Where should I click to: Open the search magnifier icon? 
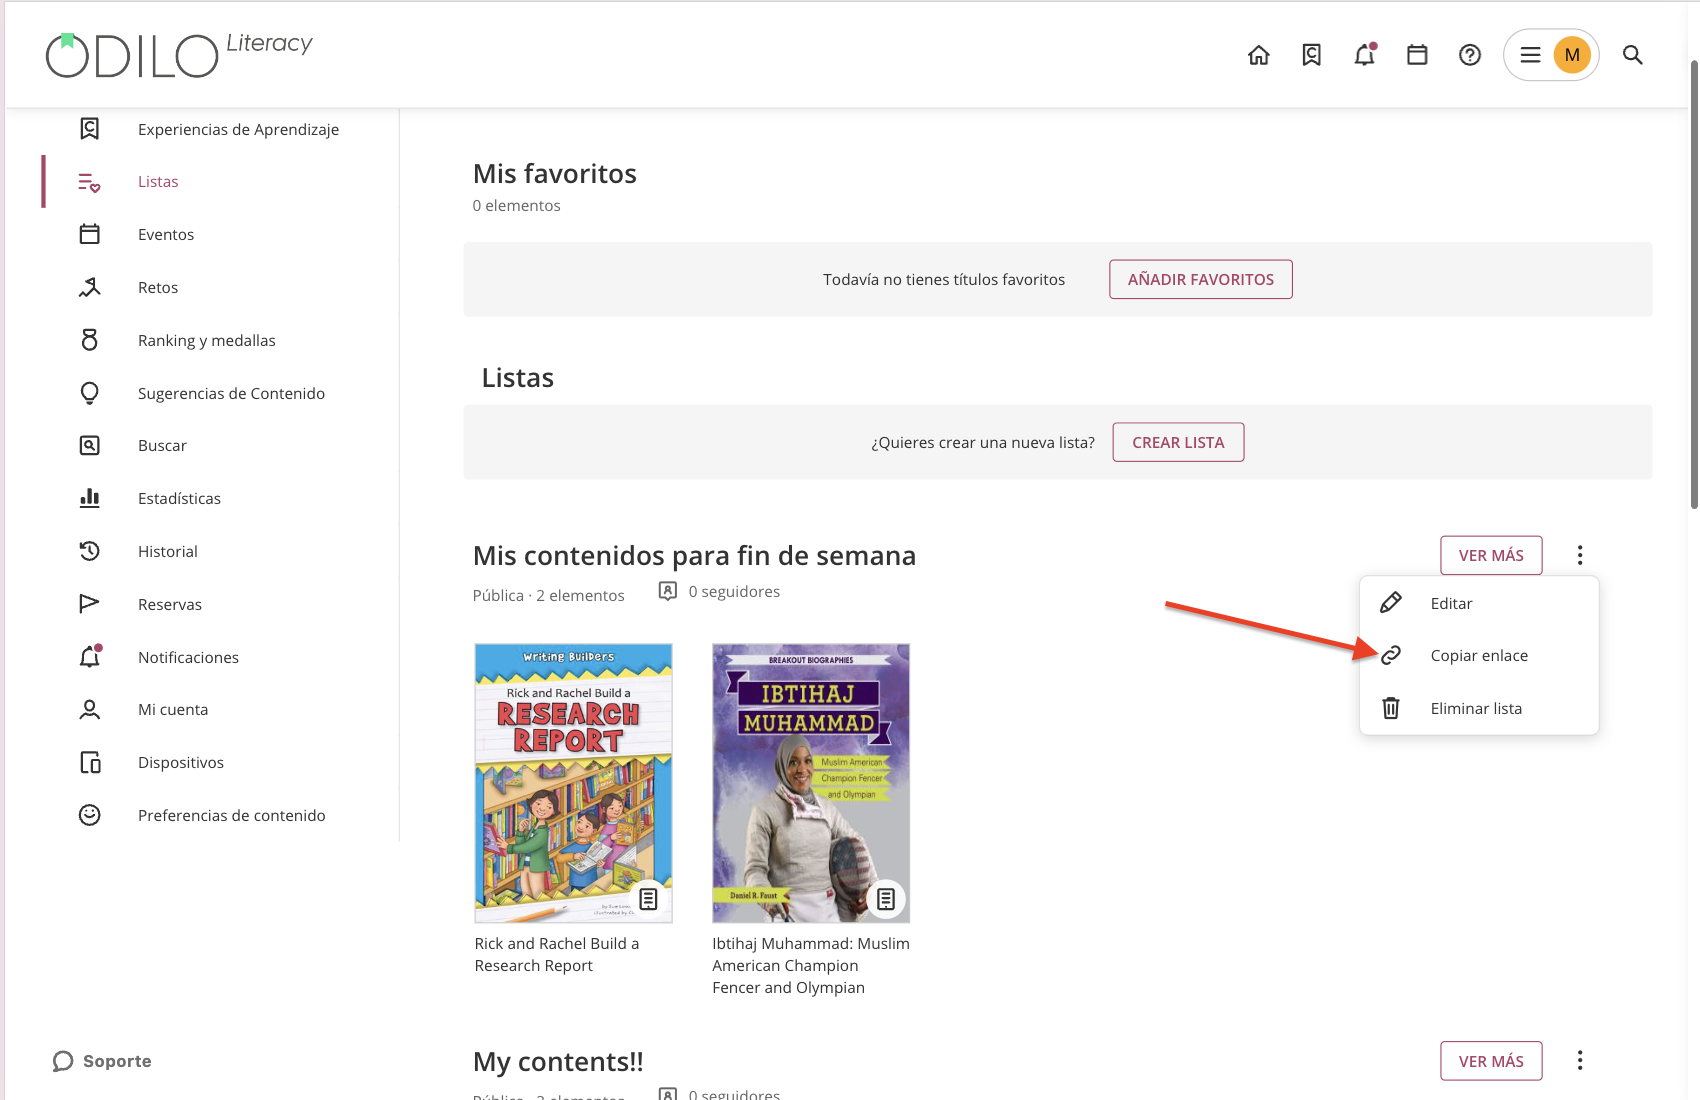pyautogui.click(x=1633, y=55)
